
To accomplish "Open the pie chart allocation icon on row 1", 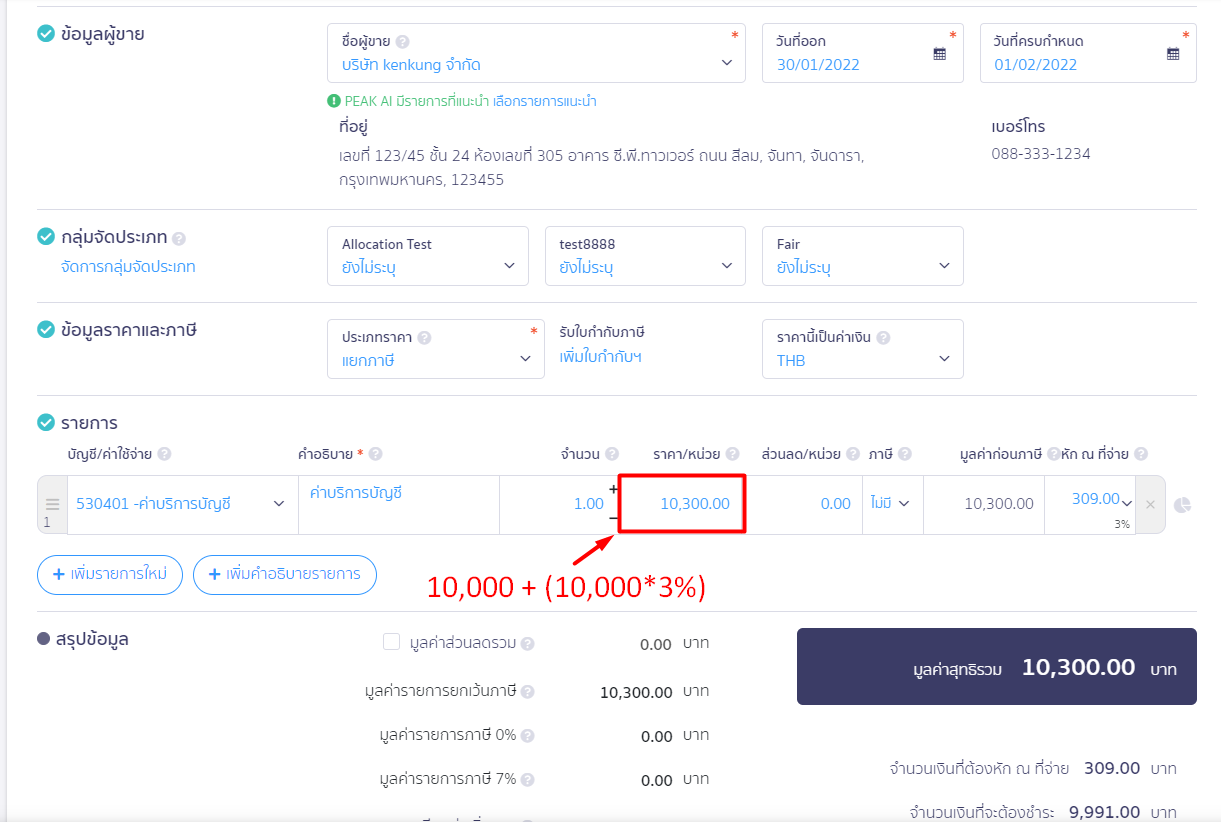I will [1182, 504].
